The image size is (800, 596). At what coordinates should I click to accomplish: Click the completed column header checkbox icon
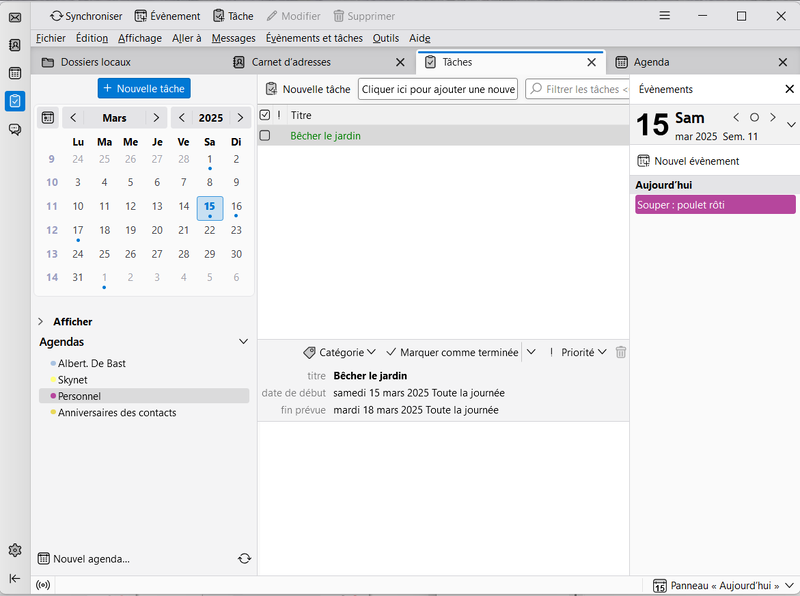tap(265, 115)
